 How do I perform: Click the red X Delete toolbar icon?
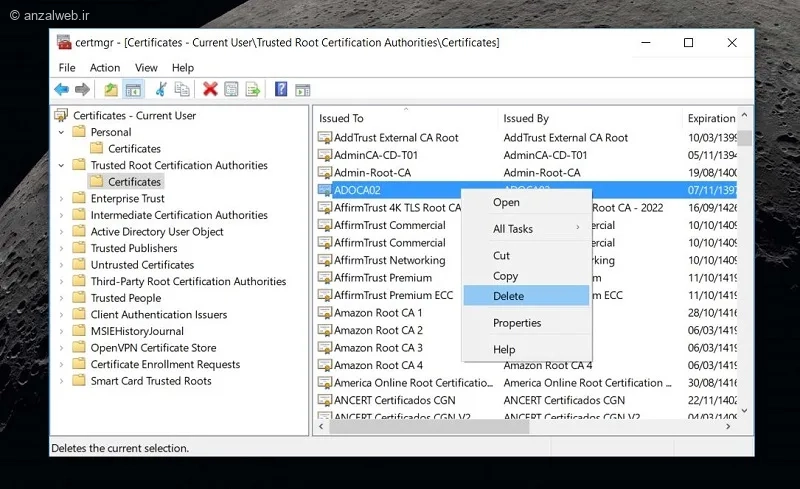tap(210, 89)
